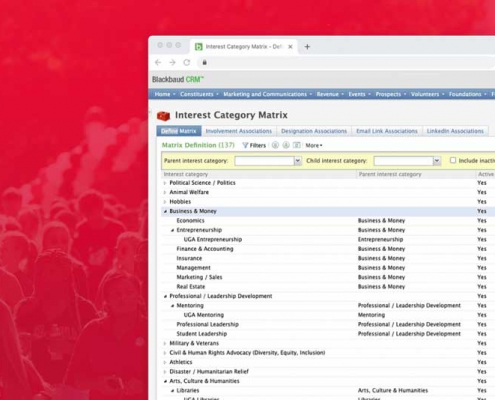Open the Child interest category dropdown
Image resolution: width=495 pixels, height=400 pixels.
437,161
